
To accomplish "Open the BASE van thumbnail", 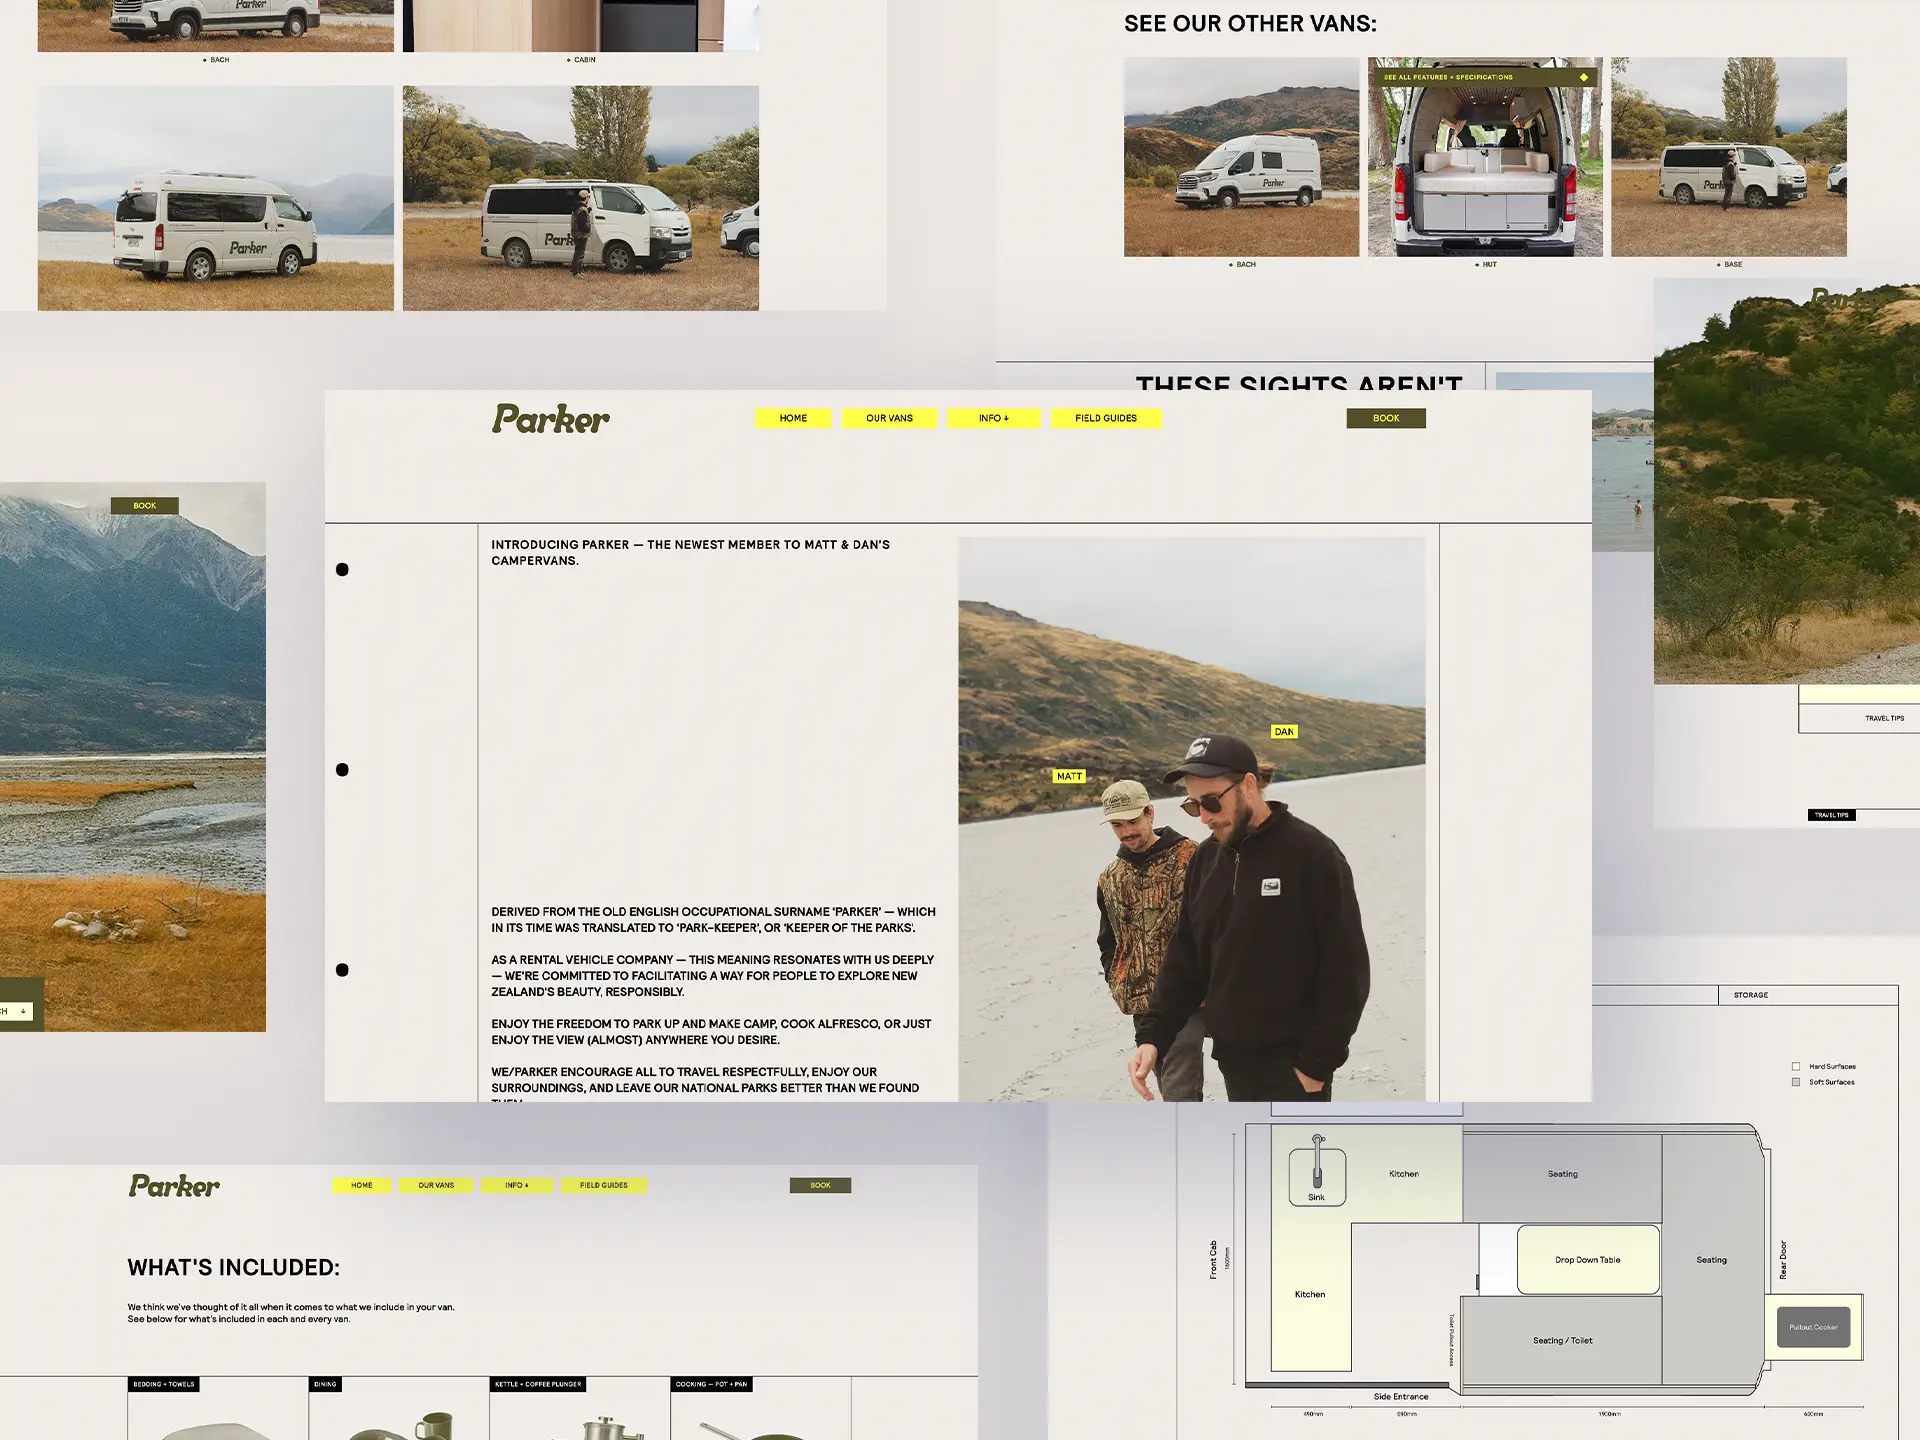I will click(x=1729, y=157).
